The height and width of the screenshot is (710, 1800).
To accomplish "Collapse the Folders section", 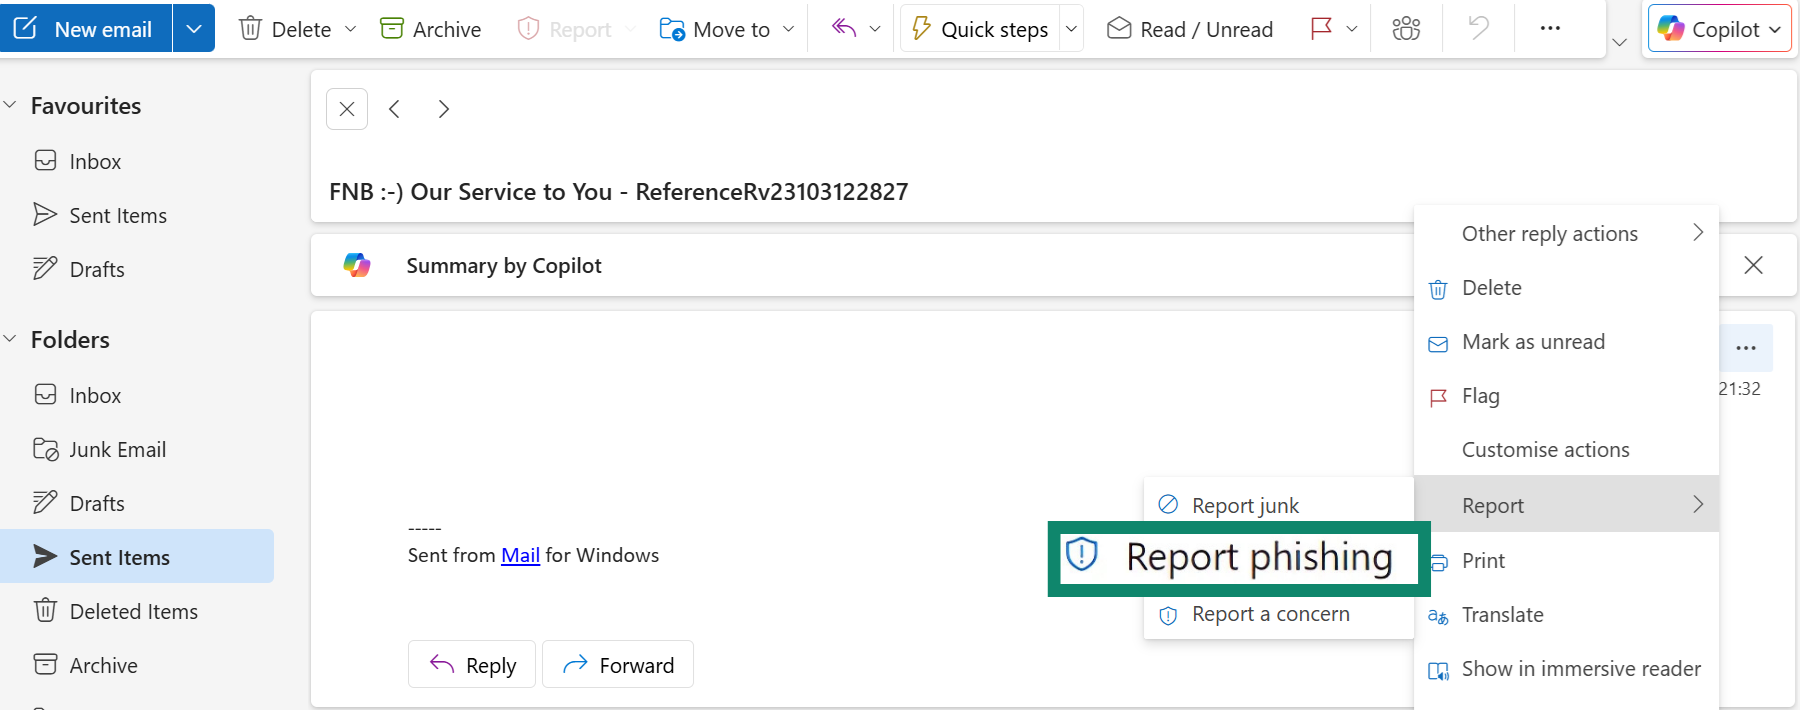I will tap(11, 339).
